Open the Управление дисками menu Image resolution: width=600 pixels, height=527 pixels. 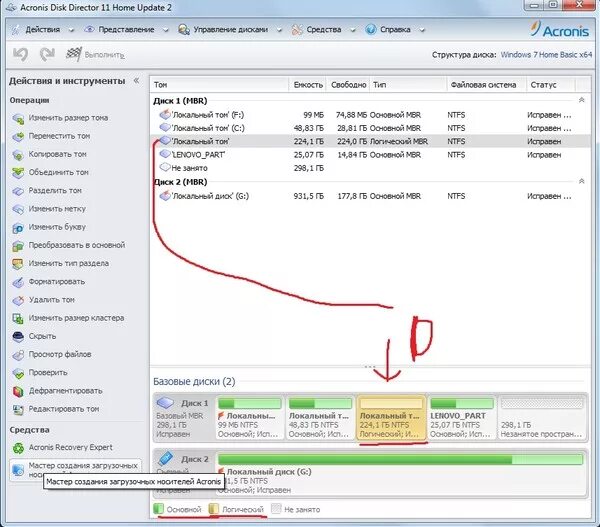(230, 29)
